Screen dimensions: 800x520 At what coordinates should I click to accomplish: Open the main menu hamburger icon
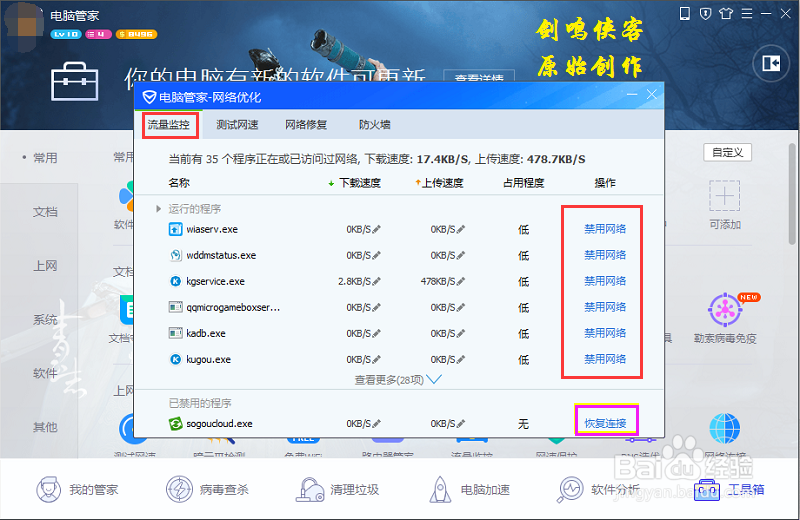point(747,14)
